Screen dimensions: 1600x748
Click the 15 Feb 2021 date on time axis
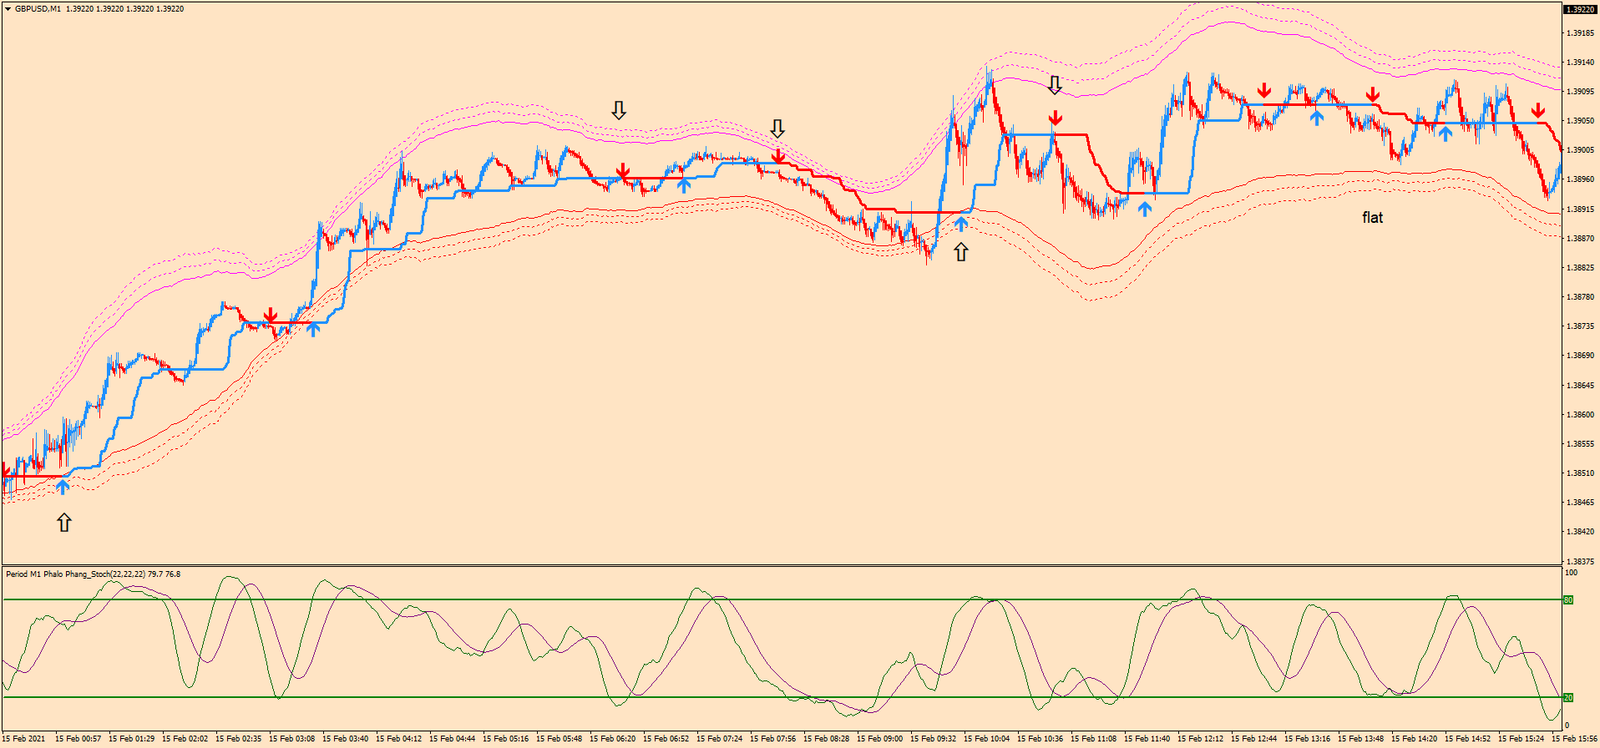click(23, 739)
